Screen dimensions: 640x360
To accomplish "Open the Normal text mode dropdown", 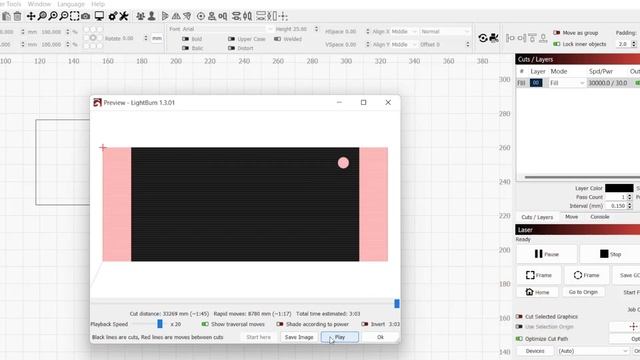I will 445,31.
